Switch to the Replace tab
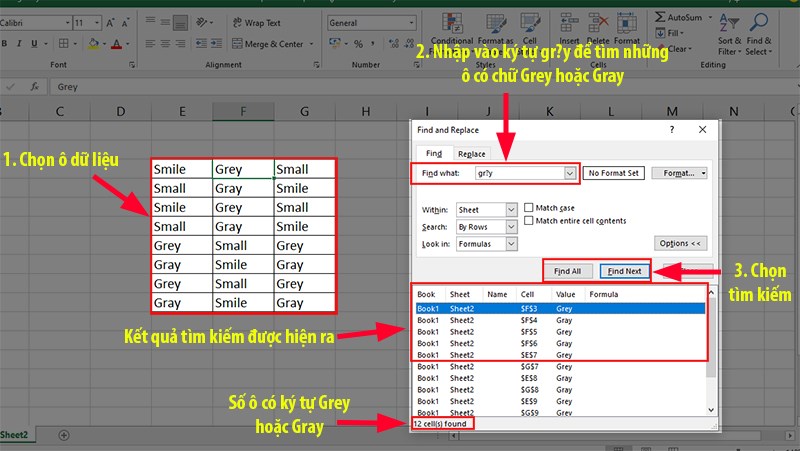Viewport: 800px width, 451px height. click(471, 154)
